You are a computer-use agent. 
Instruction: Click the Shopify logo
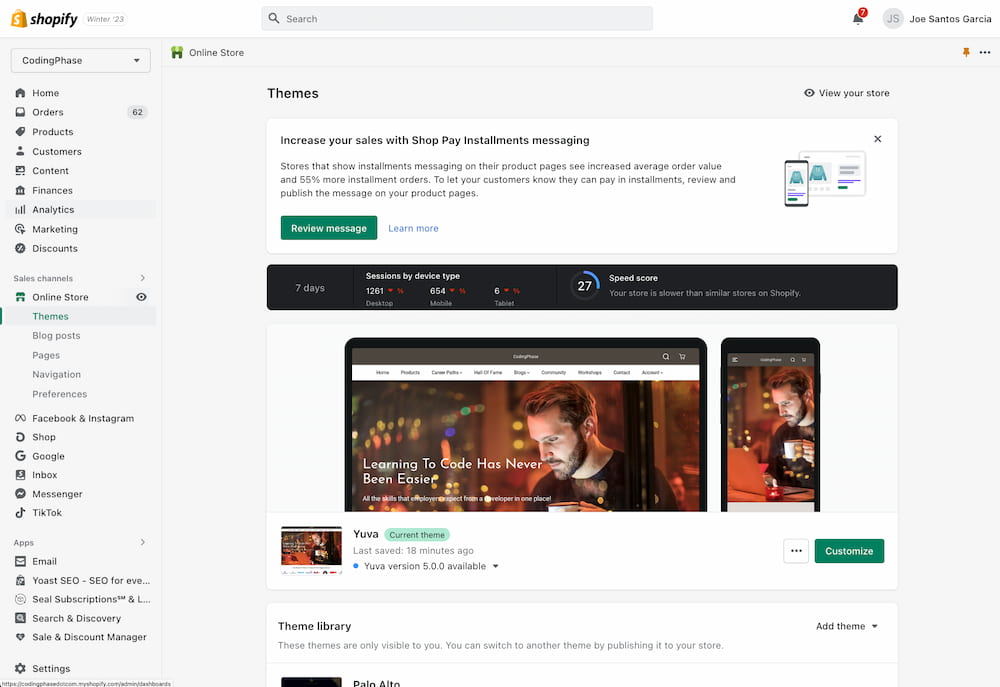coord(44,19)
